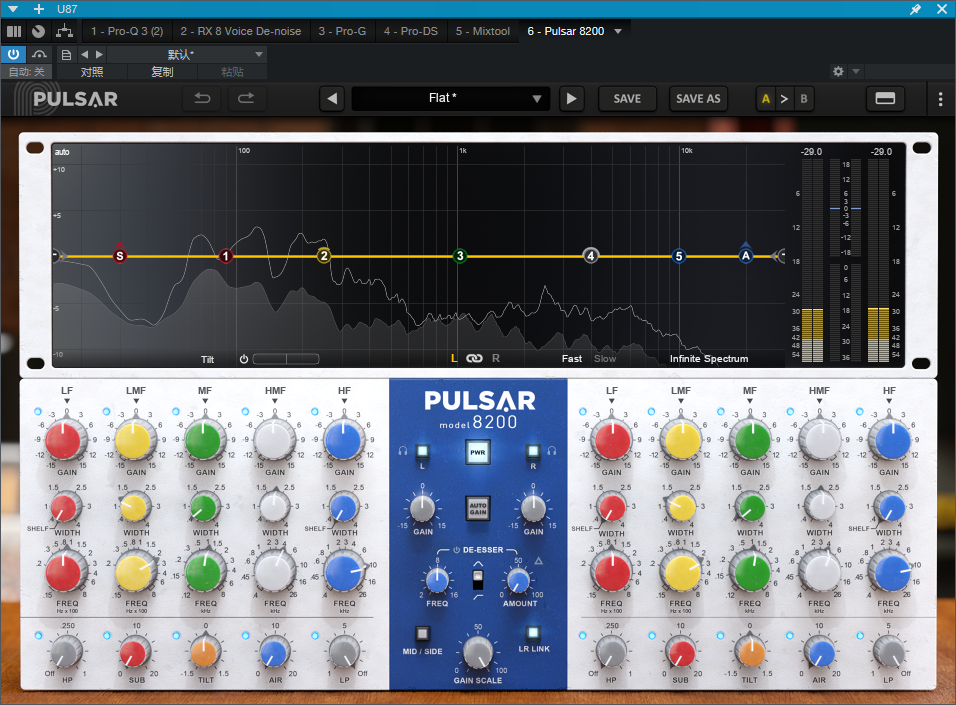The height and width of the screenshot is (705, 956).
Task: Click the SAVE button
Action: click(627, 98)
